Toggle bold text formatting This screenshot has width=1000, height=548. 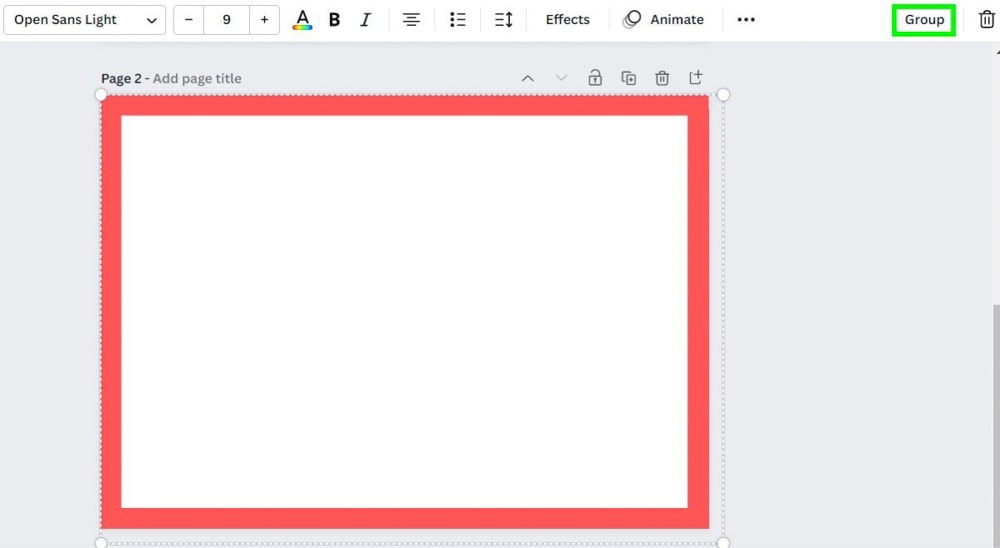(x=334, y=20)
